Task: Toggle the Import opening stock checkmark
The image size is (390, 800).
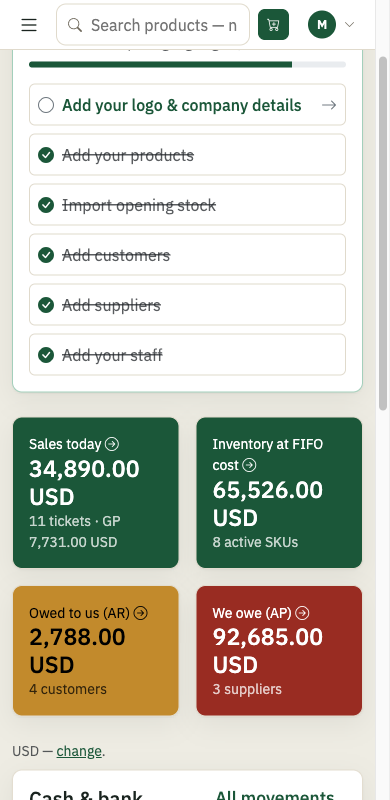Action: click(x=46, y=205)
